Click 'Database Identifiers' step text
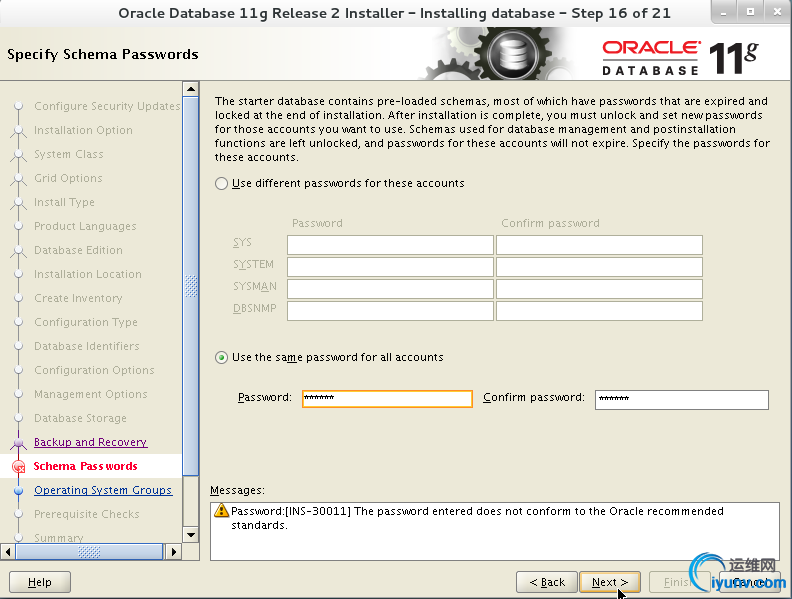 click(87, 346)
